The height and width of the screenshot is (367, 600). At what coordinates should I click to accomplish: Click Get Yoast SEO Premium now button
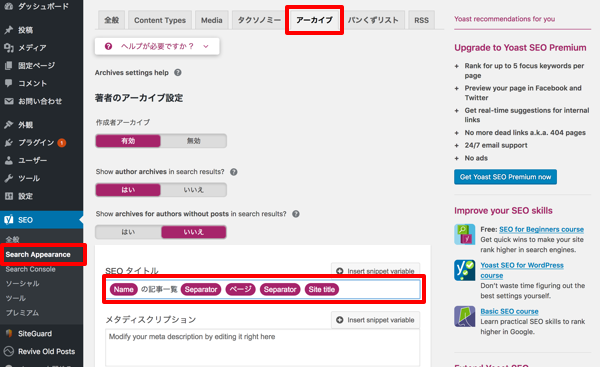tap(505, 177)
